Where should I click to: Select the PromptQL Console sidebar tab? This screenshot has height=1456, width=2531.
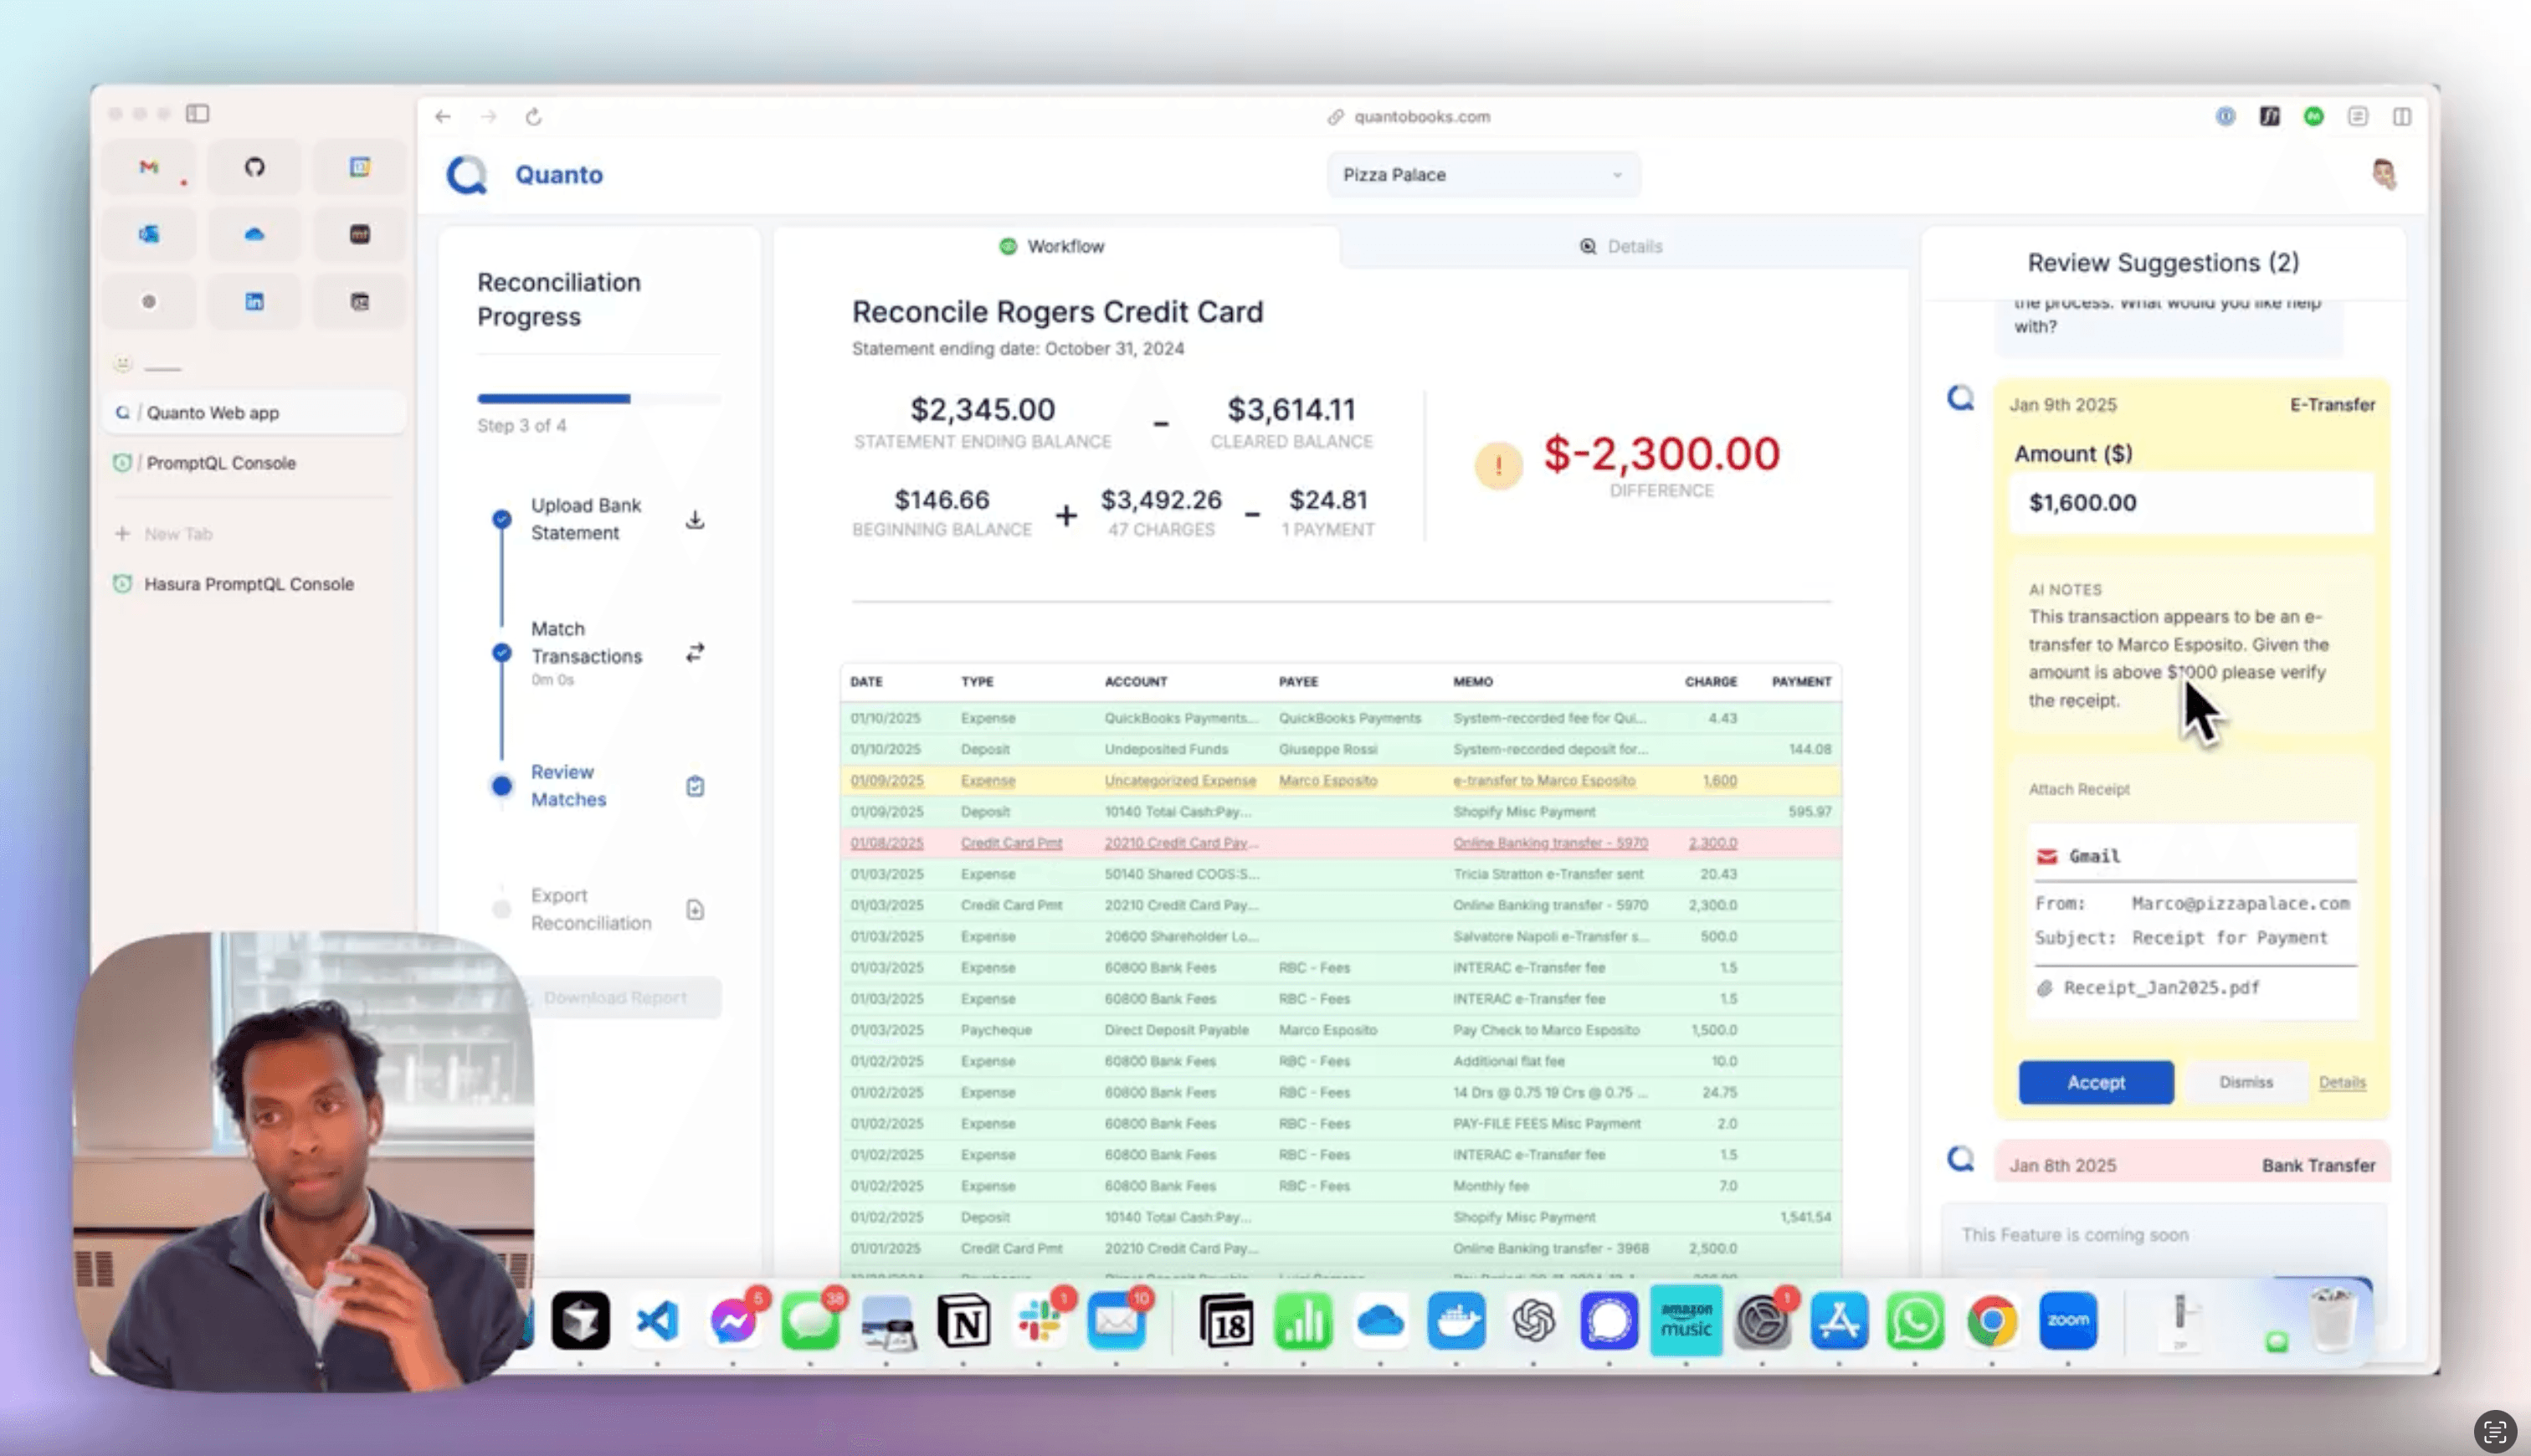(x=254, y=463)
